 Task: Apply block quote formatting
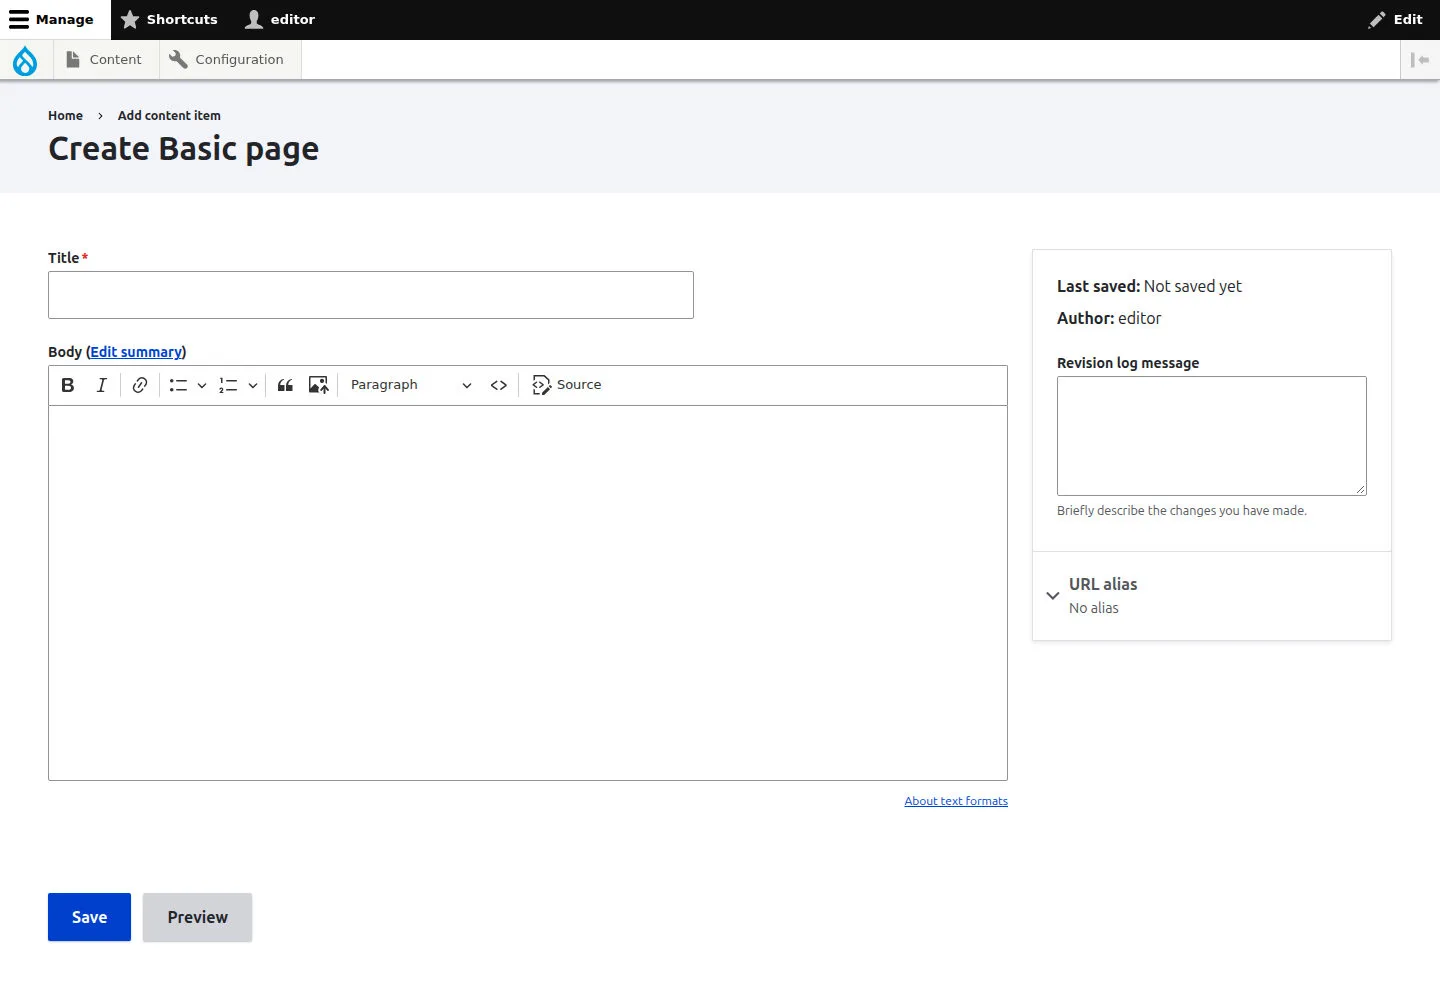[285, 385]
